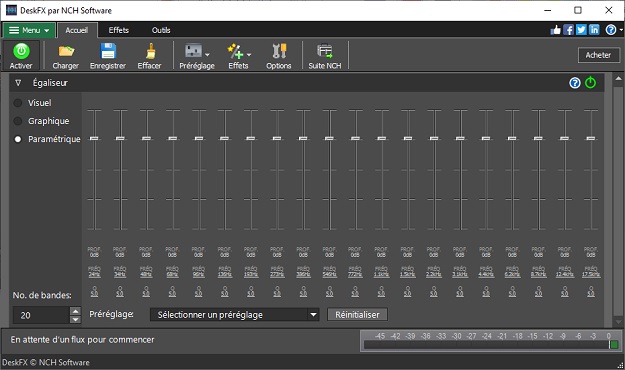Open Options tools icon

[279, 51]
